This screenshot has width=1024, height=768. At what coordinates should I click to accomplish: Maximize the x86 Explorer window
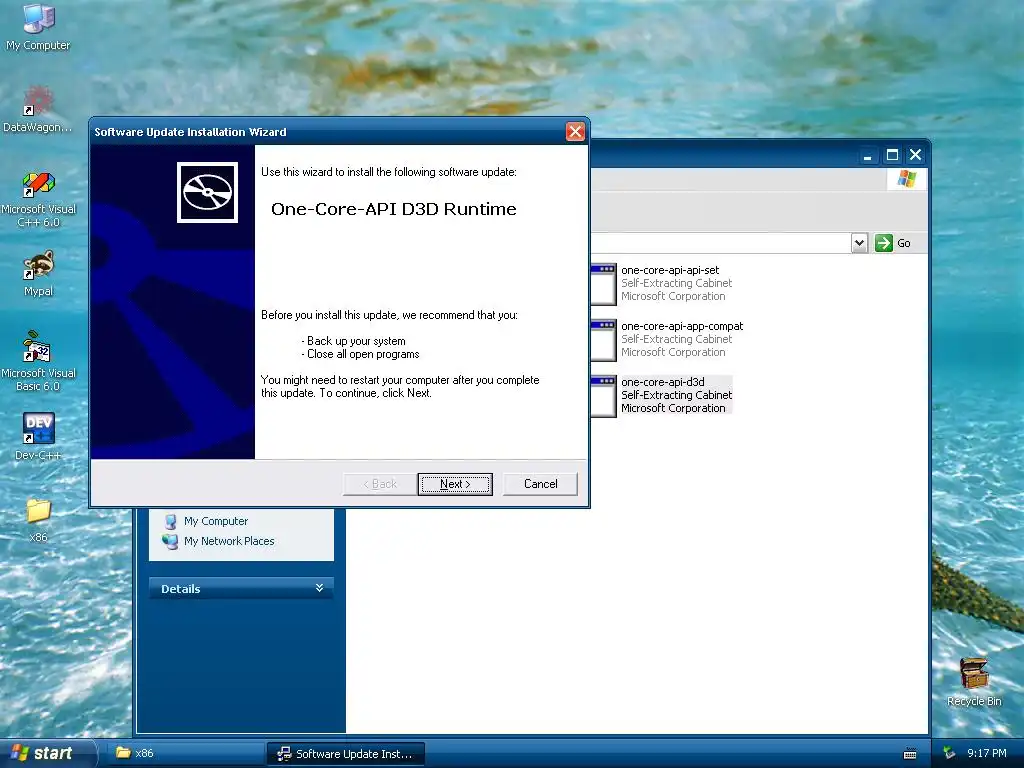pyautogui.click(x=892, y=155)
